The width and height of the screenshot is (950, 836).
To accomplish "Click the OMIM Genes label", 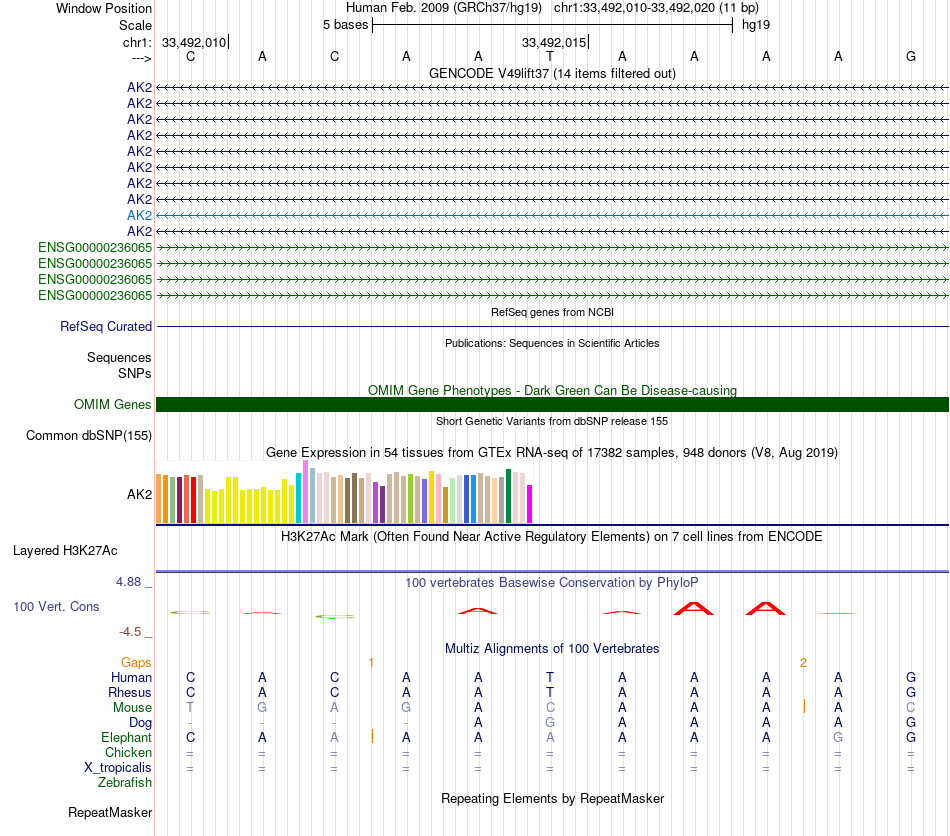I will 112,404.
